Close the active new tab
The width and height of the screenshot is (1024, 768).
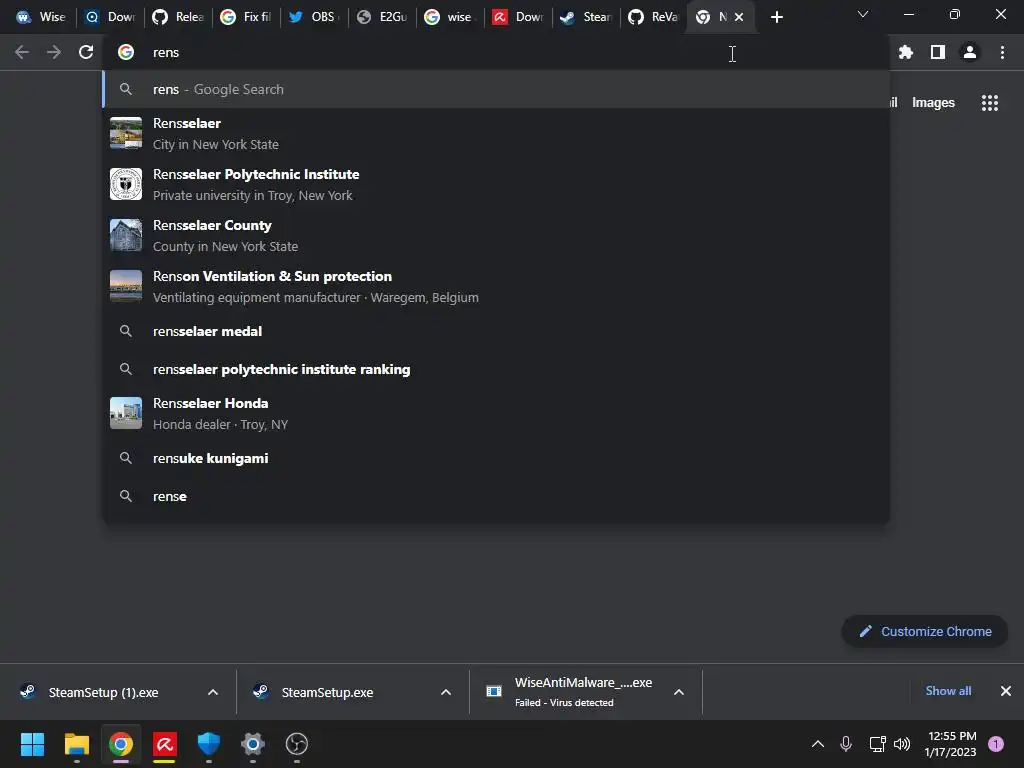(739, 17)
